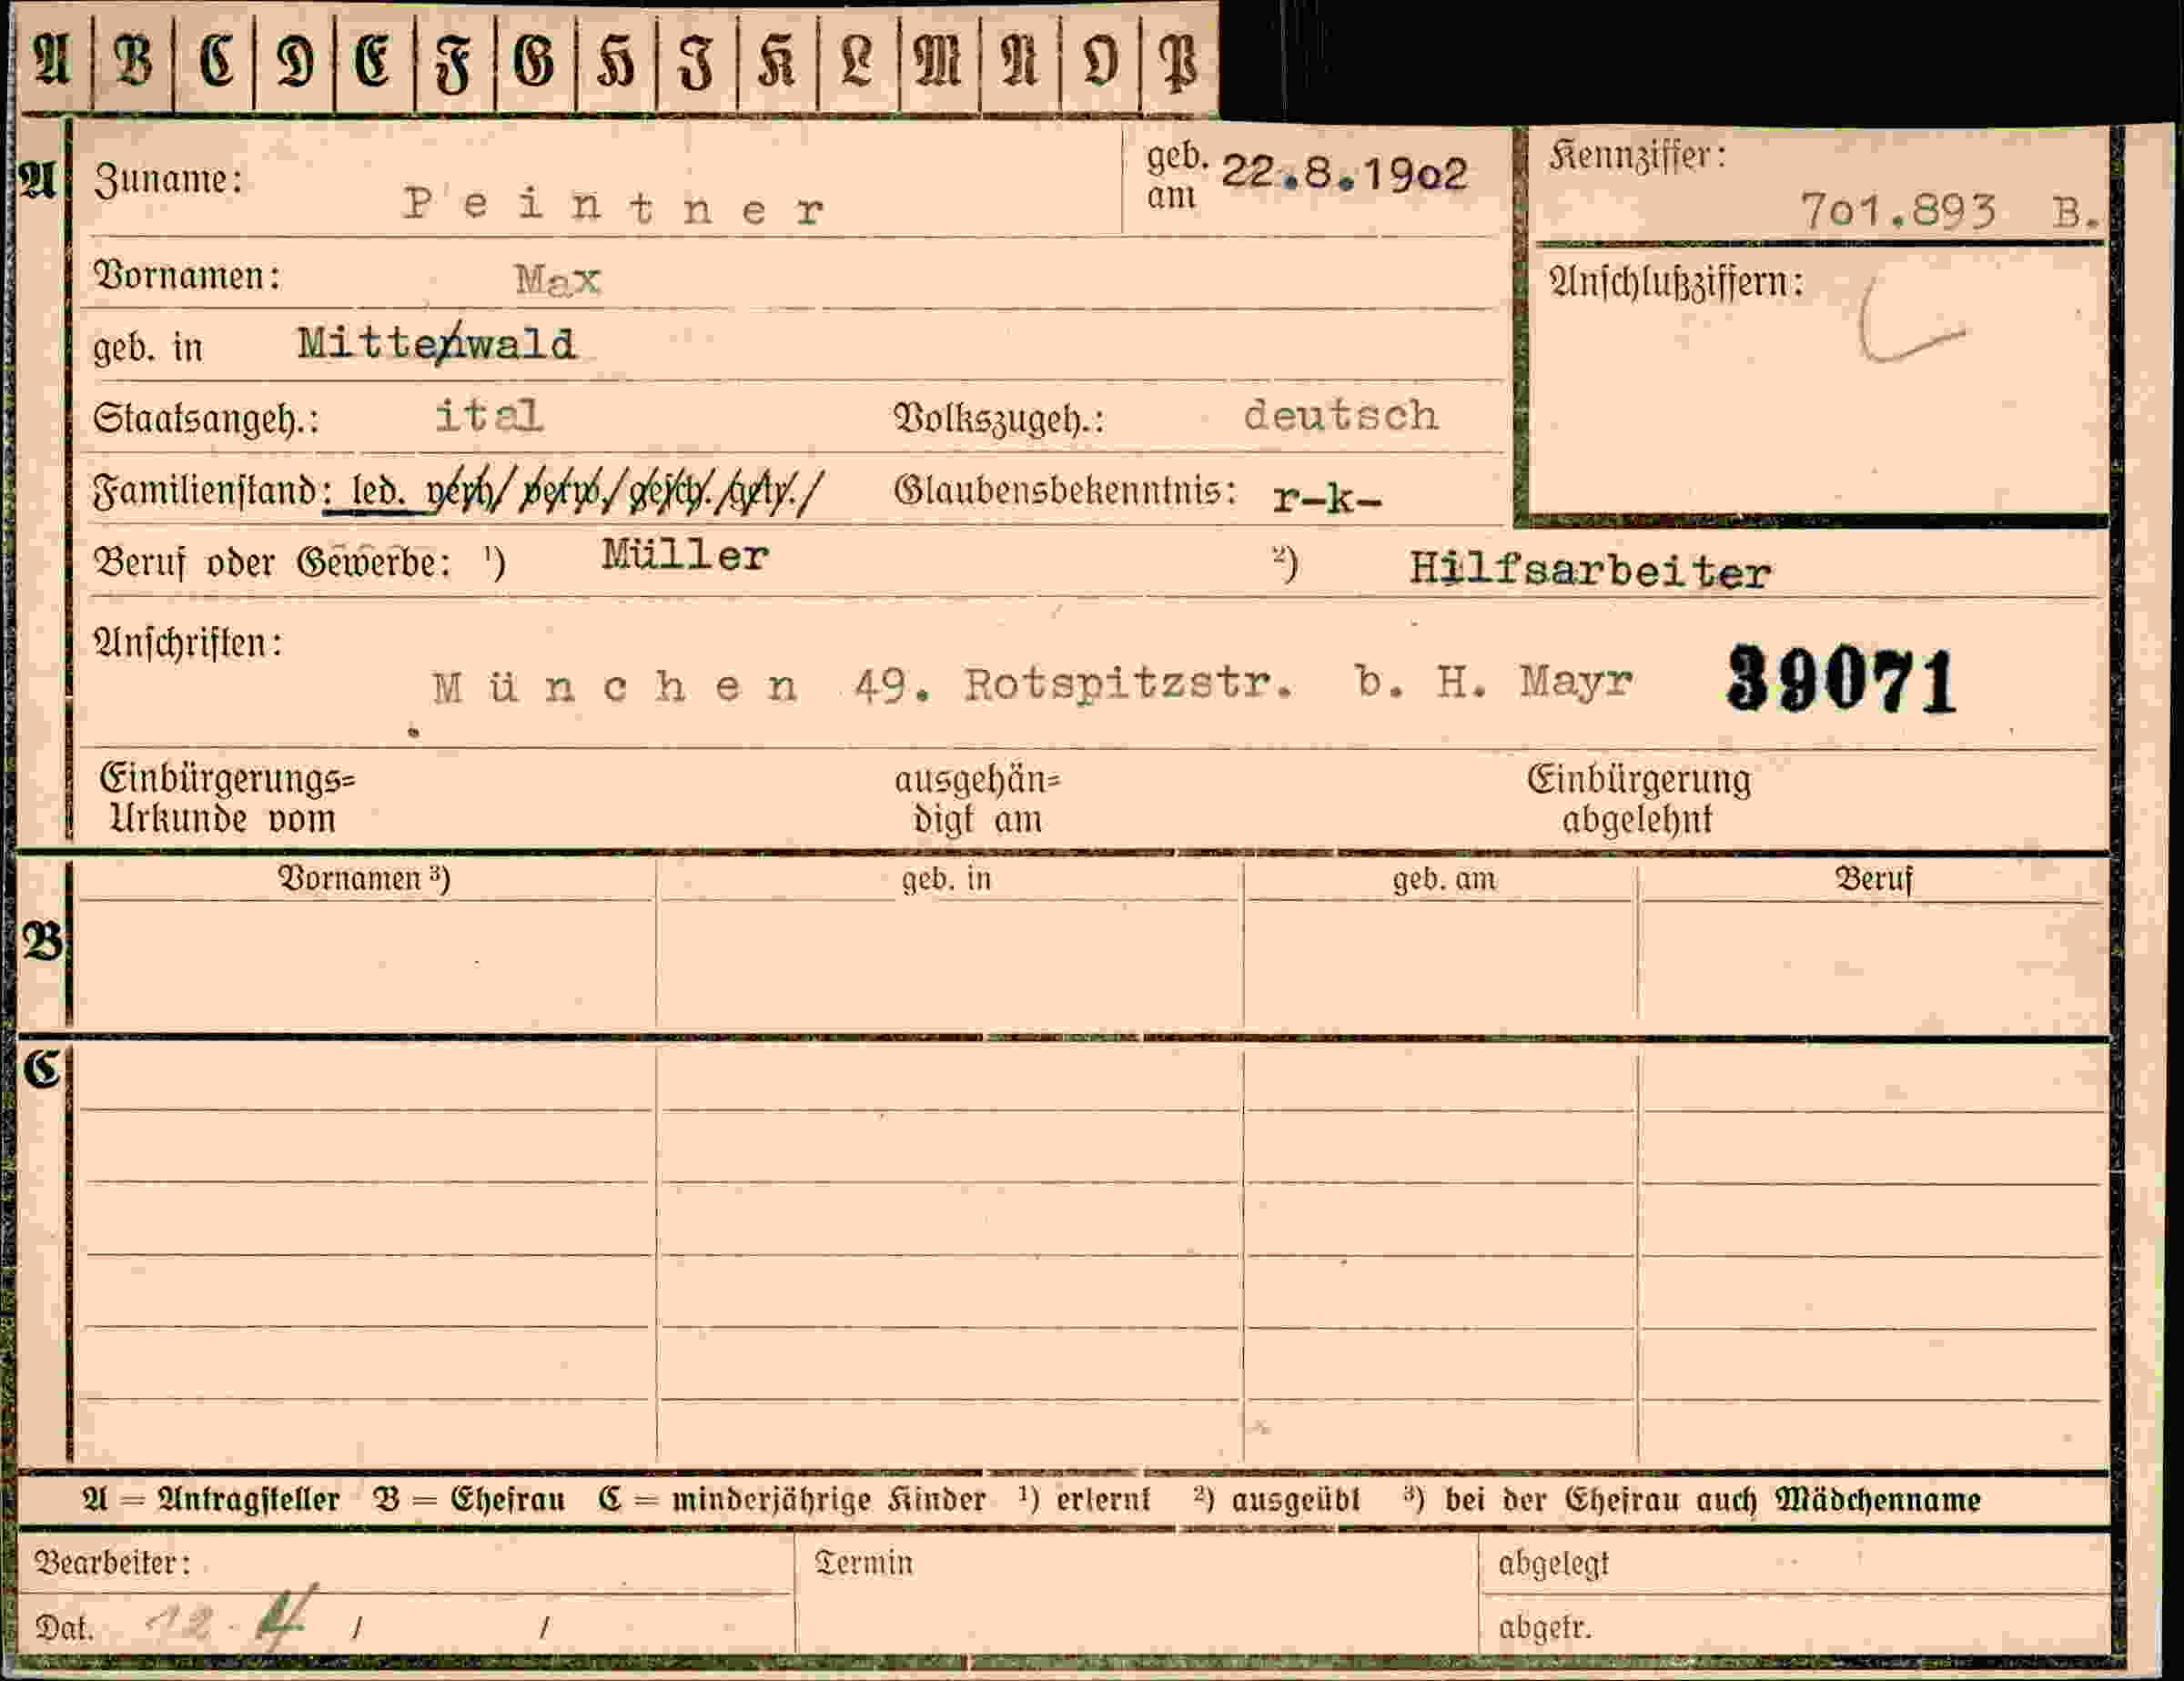2184x1681 pixels.
Task: Click the index tab letter J
Action: click(697, 62)
